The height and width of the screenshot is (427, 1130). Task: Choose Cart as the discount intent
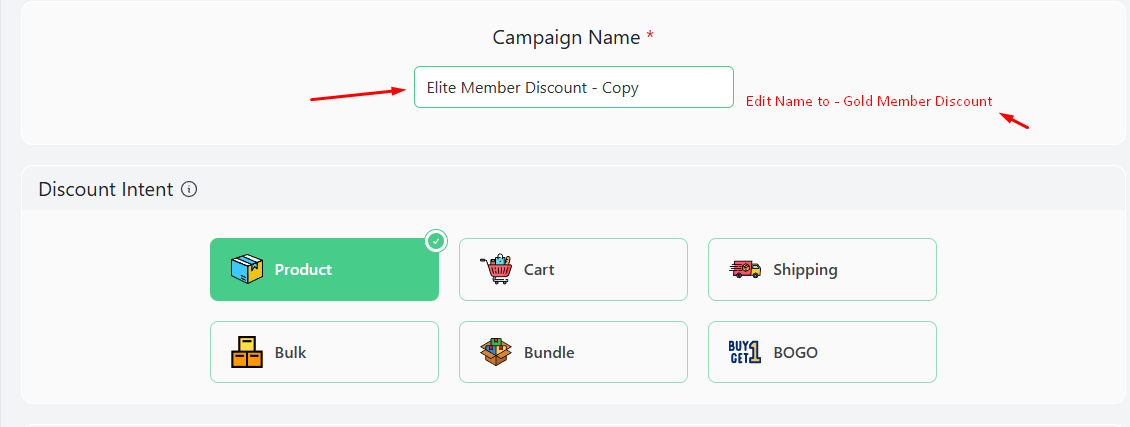[573, 269]
